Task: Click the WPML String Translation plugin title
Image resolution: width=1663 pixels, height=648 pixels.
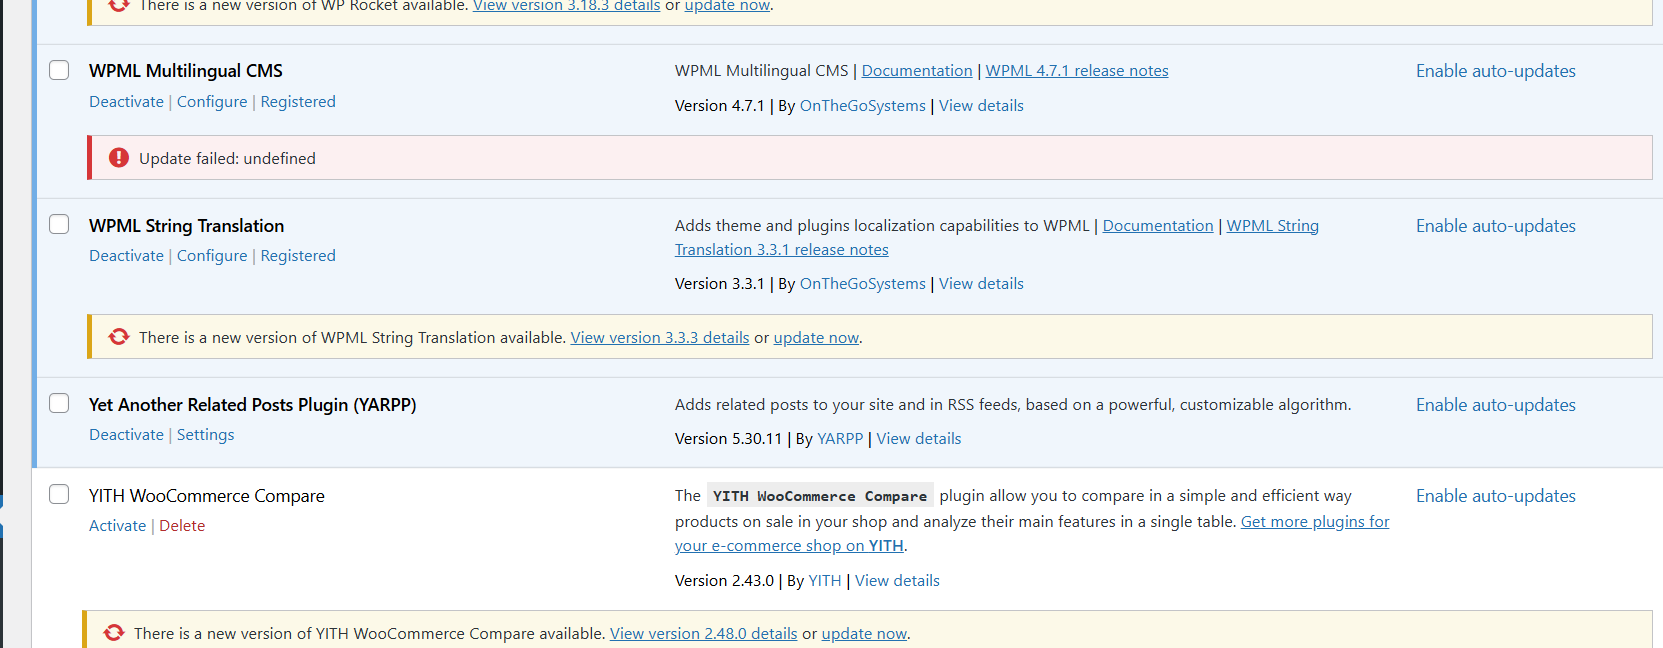Action: tap(187, 226)
